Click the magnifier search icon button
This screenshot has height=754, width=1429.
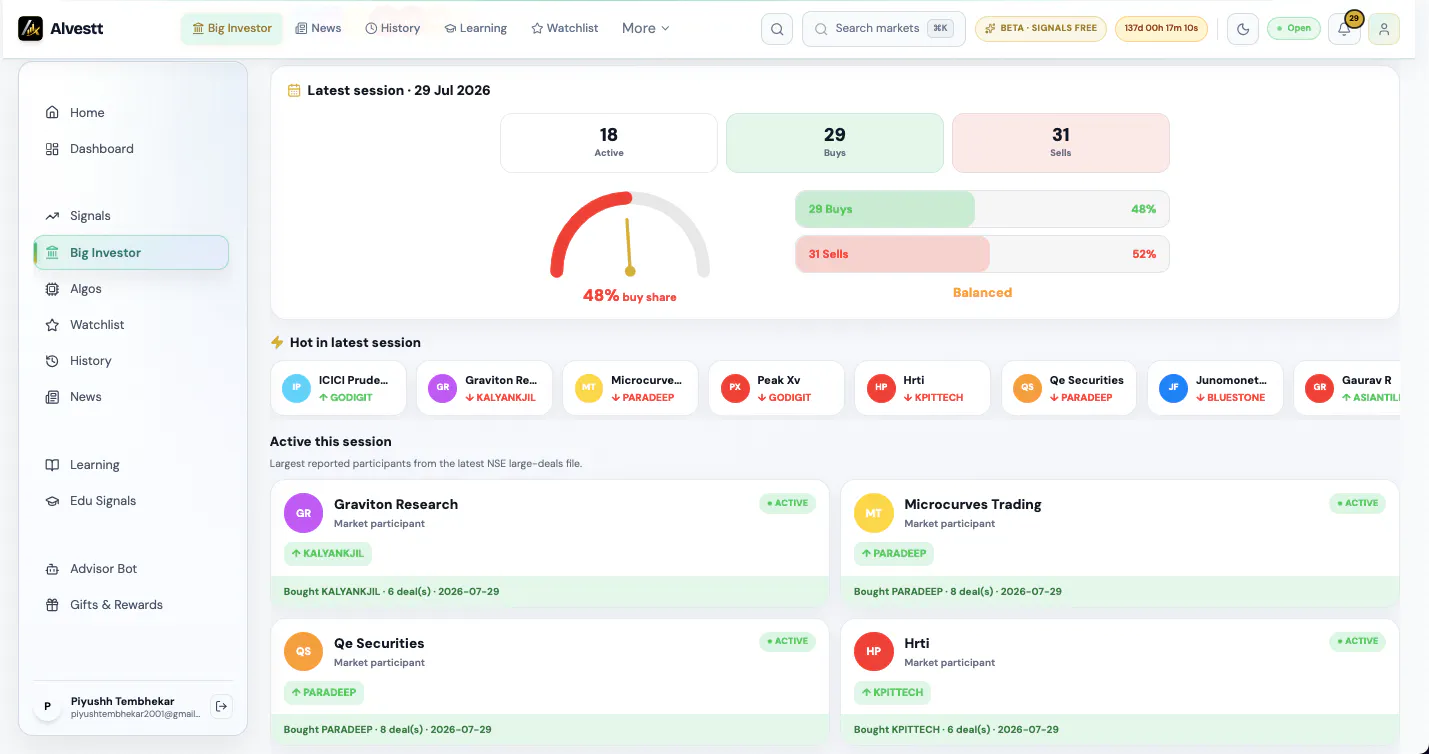click(777, 29)
